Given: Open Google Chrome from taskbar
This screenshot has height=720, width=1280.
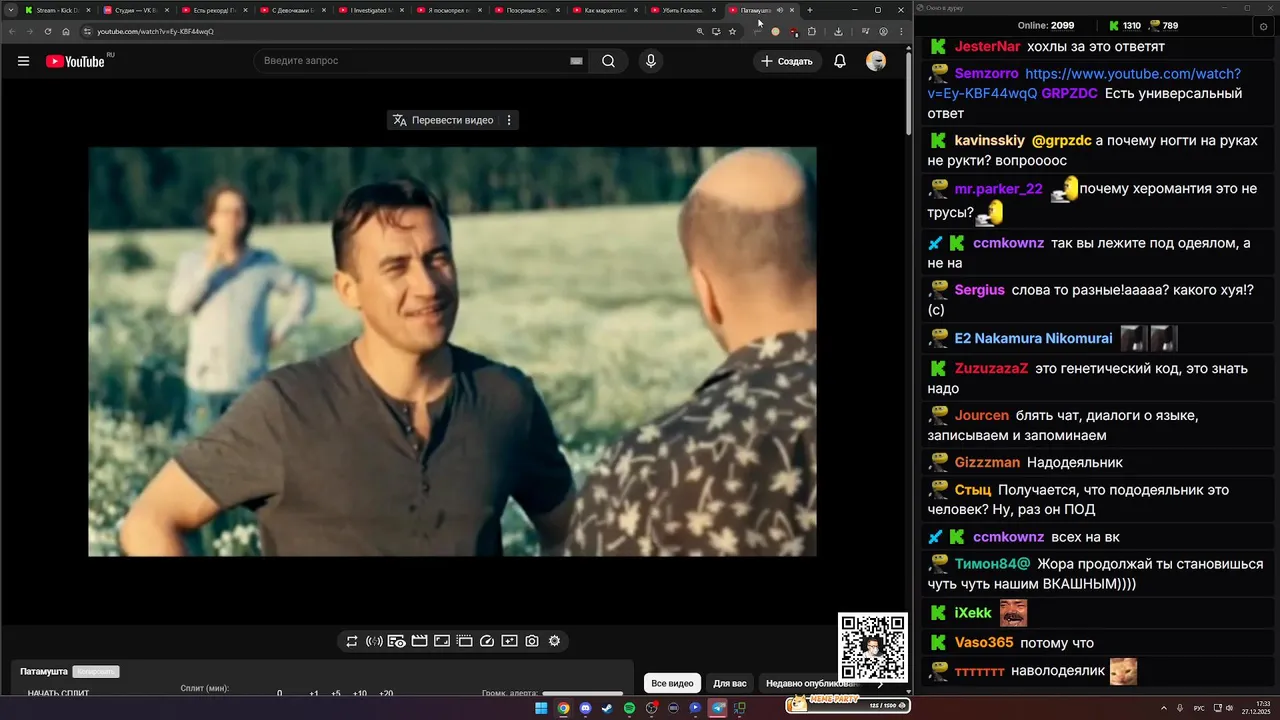Looking at the screenshot, I should coord(563,708).
